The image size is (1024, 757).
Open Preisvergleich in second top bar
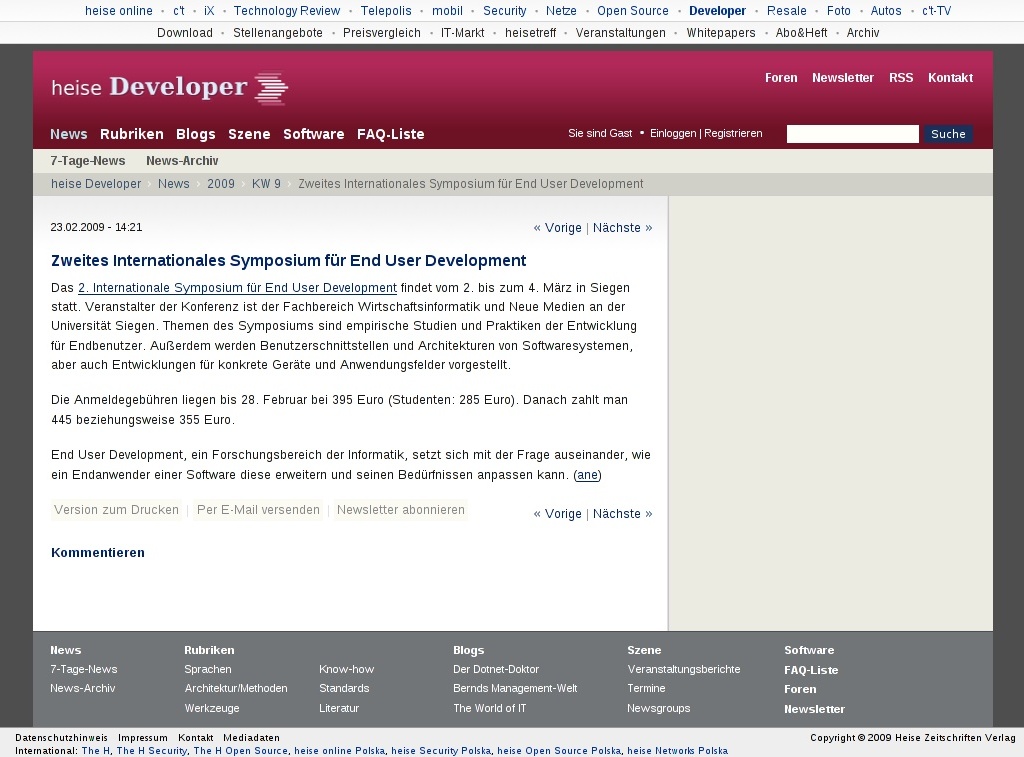pyautogui.click(x=381, y=33)
